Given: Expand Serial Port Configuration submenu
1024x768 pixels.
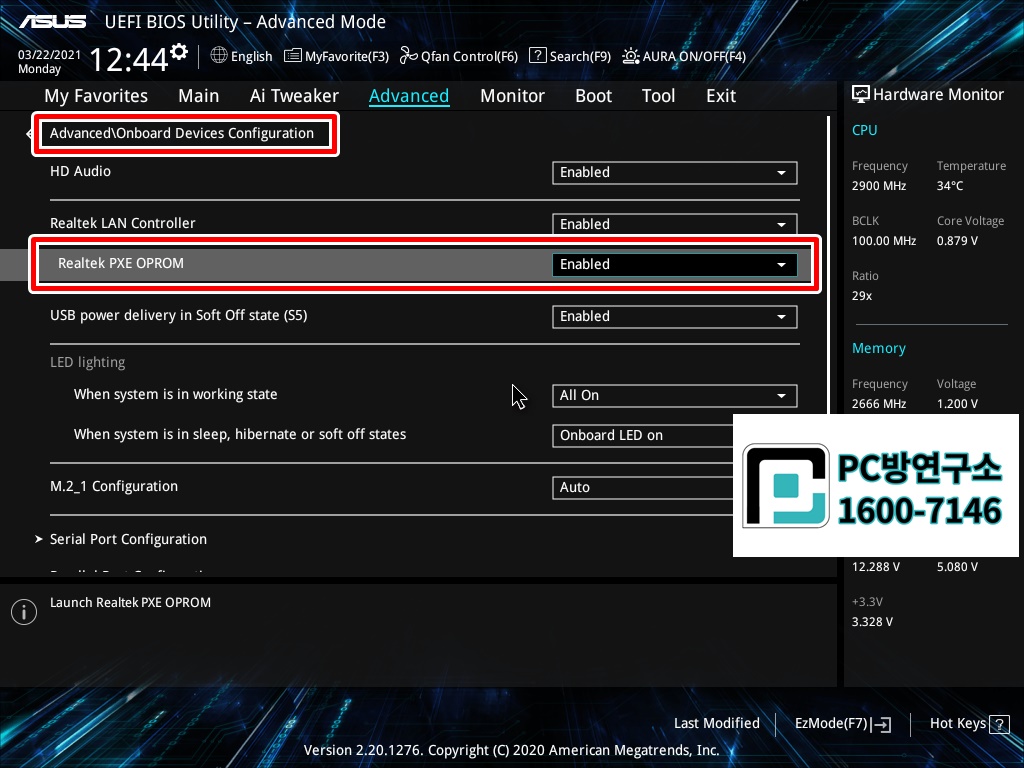Looking at the screenshot, I should [128, 539].
